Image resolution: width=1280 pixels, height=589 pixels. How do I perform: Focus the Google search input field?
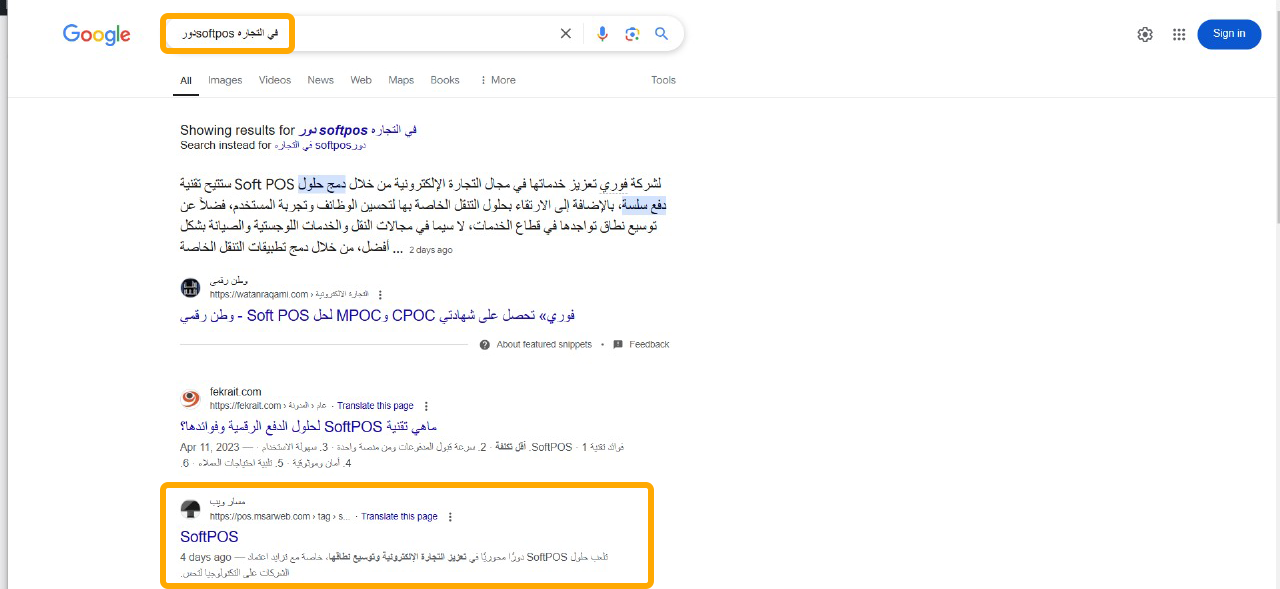(360, 34)
